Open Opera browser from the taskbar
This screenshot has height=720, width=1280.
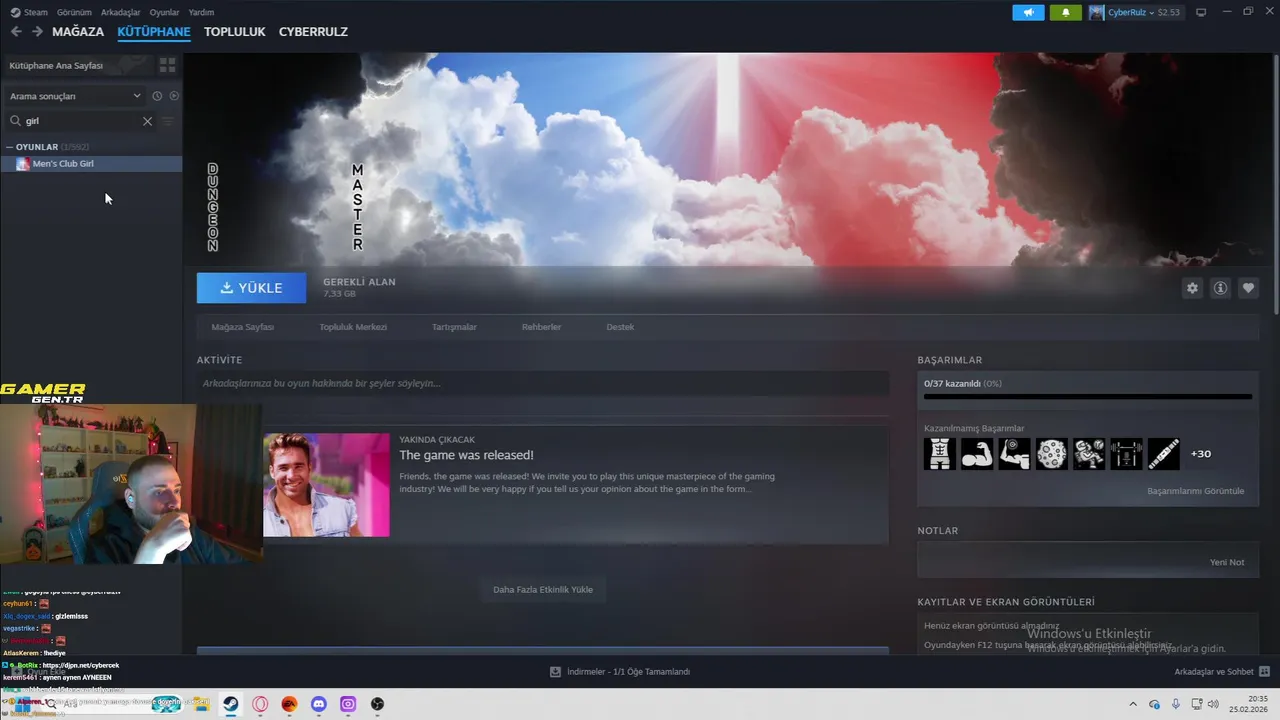click(260, 704)
